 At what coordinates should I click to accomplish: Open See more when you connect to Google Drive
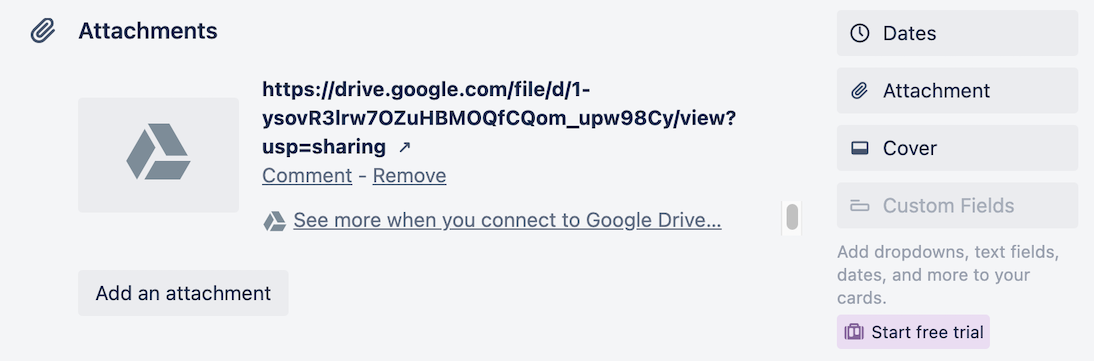pos(507,221)
